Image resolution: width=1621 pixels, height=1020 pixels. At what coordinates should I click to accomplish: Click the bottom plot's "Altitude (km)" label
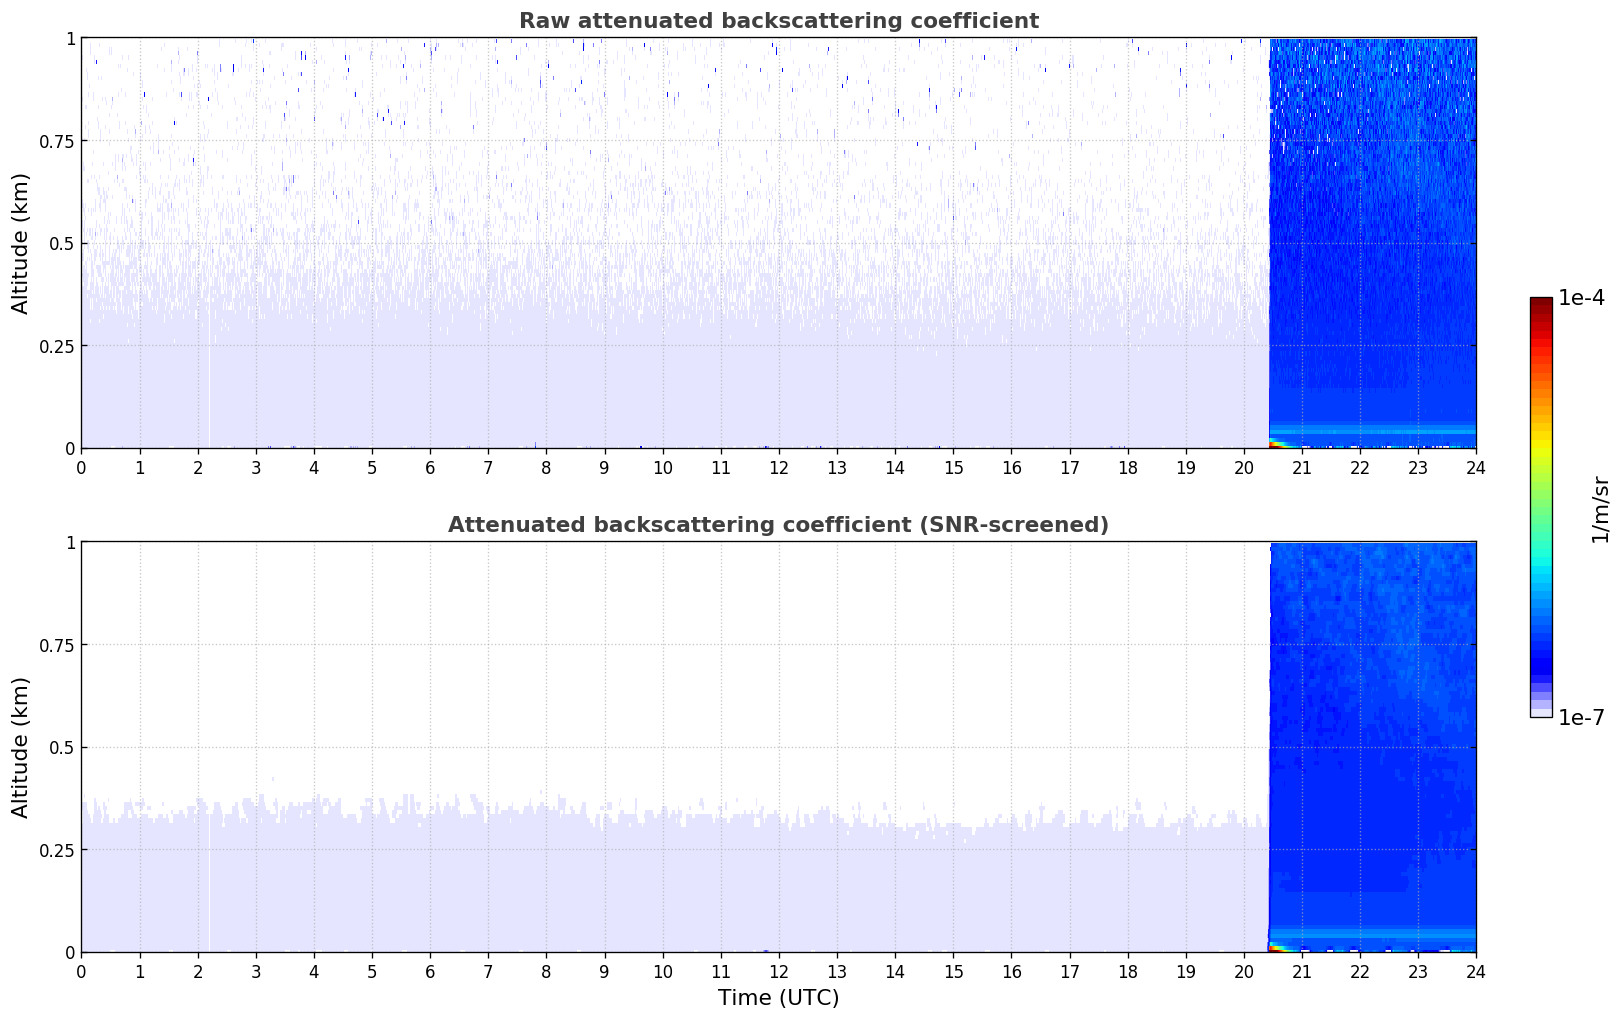click(21, 747)
